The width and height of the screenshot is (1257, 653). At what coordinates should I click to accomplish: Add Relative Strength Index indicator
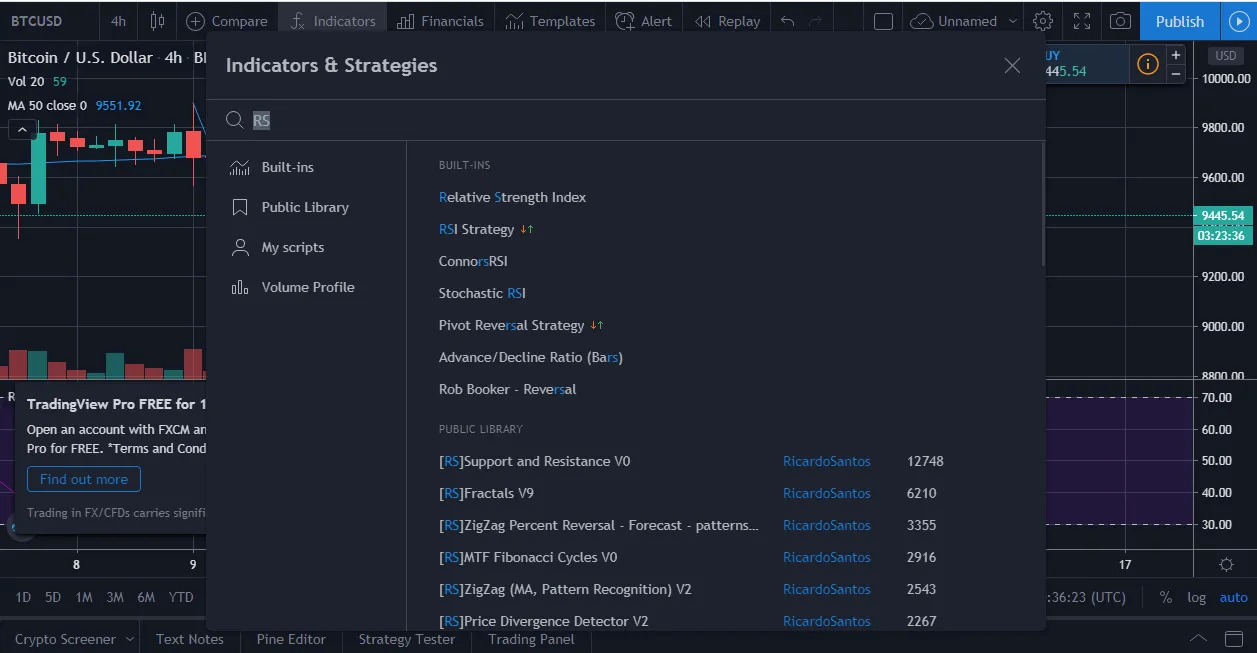click(x=512, y=197)
